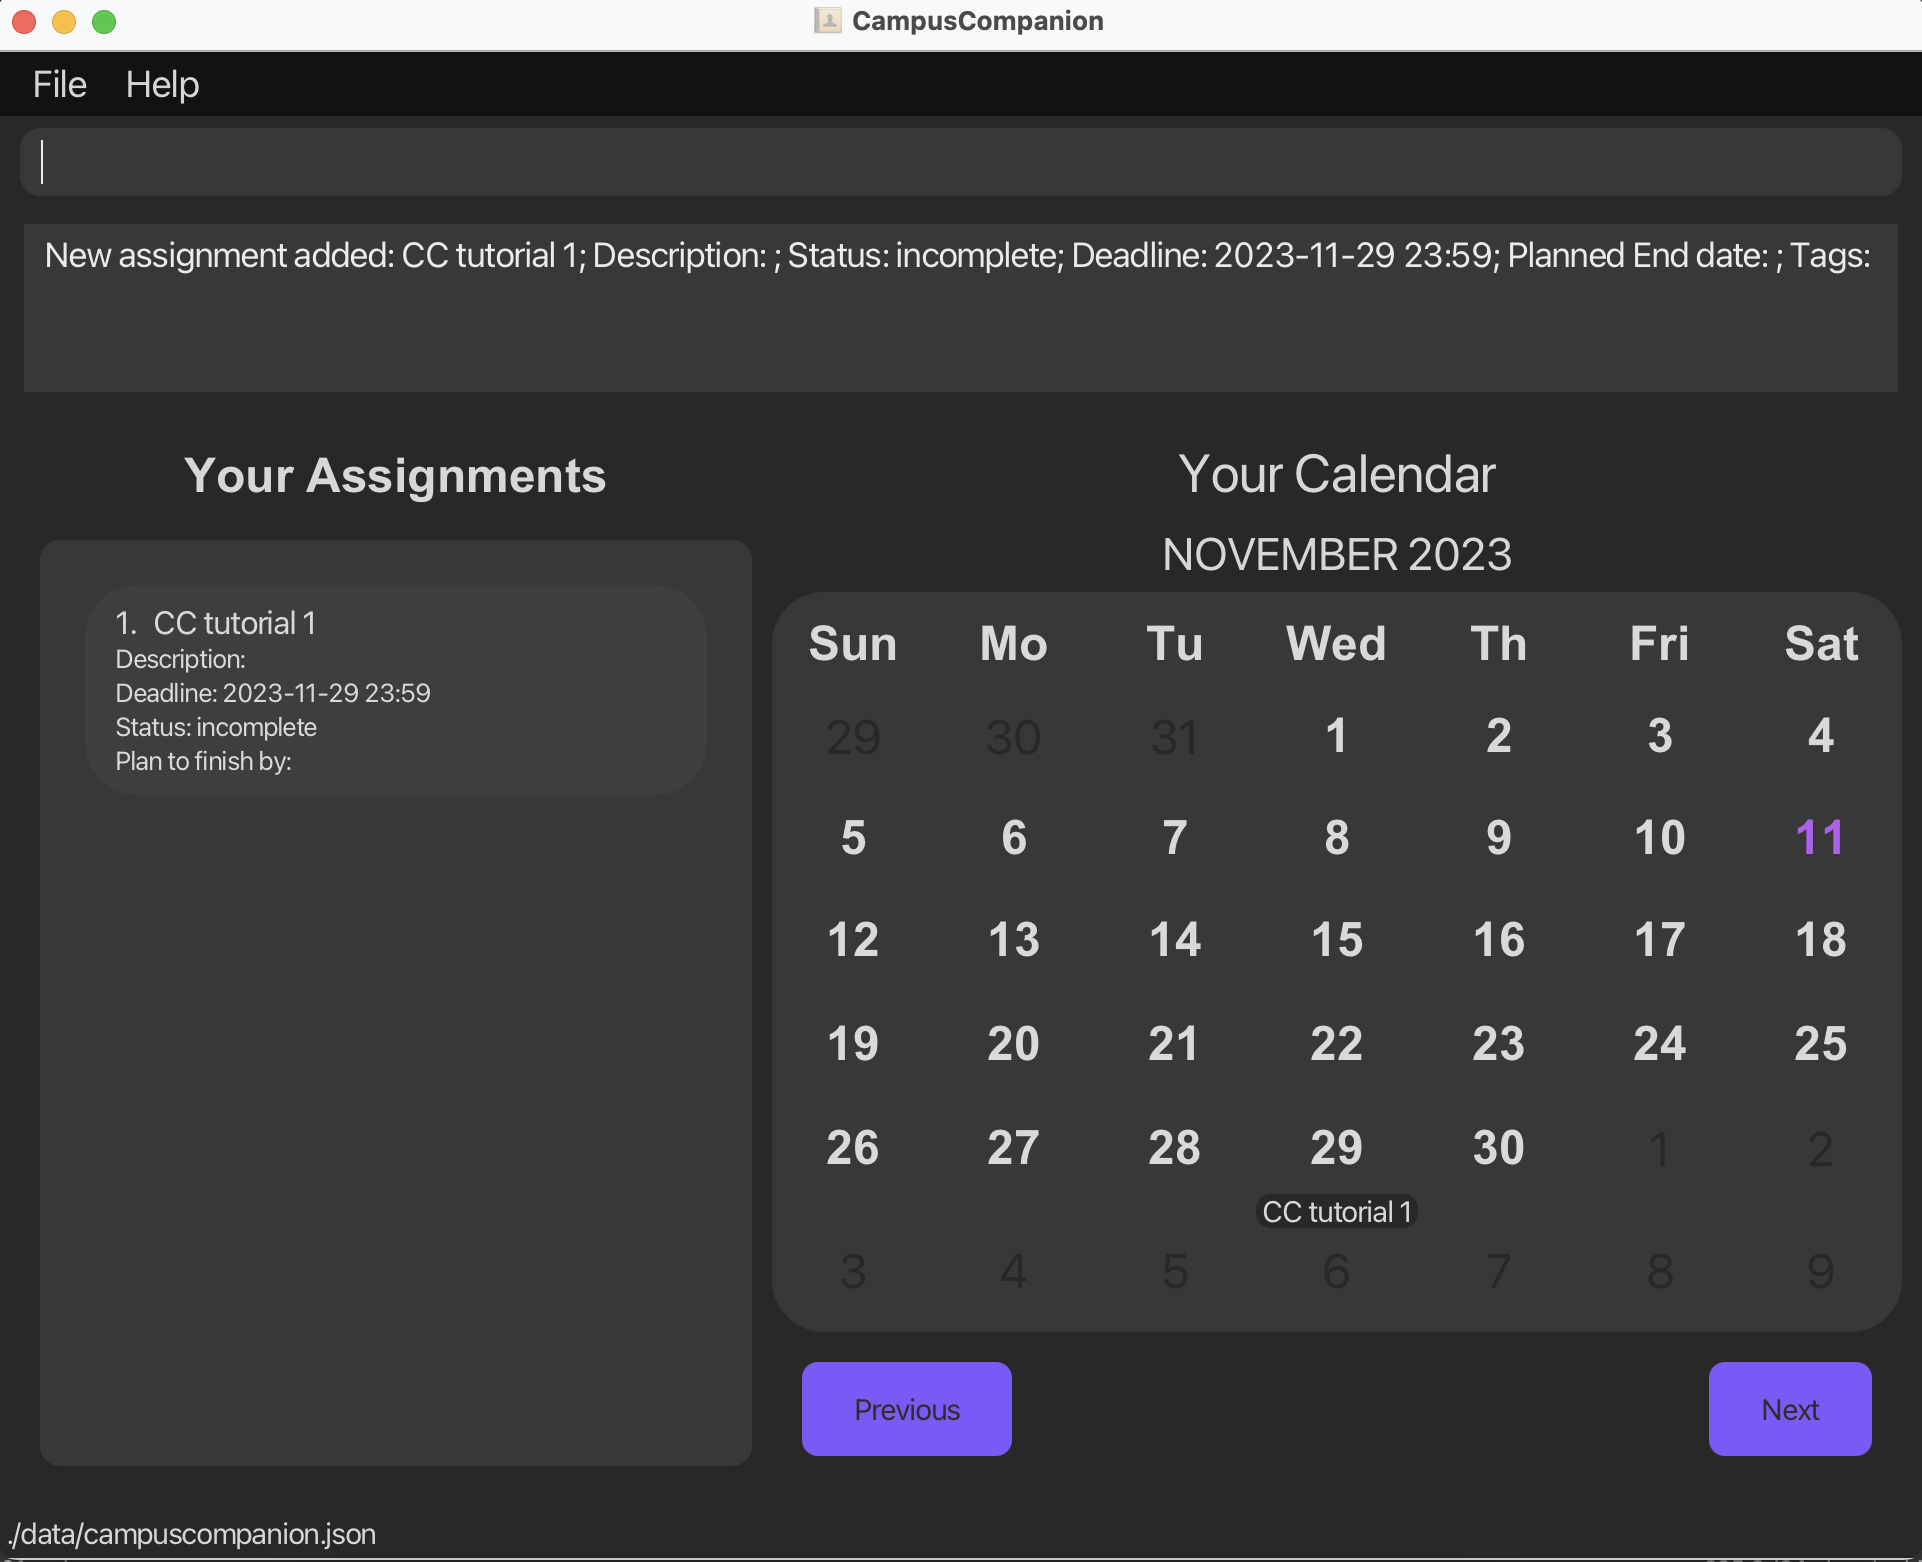The image size is (1922, 1562).
Task: Click the Mo column header
Action: coord(1013,643)
